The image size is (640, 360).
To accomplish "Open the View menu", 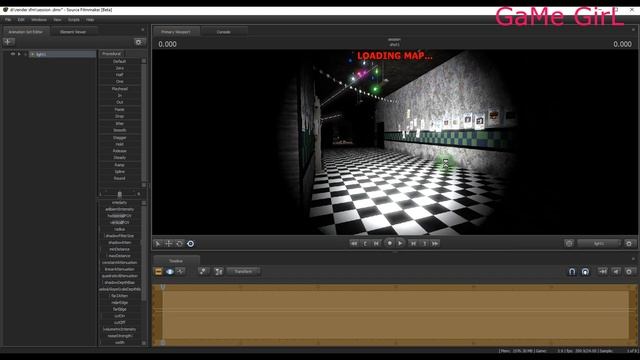I will 57,20.
